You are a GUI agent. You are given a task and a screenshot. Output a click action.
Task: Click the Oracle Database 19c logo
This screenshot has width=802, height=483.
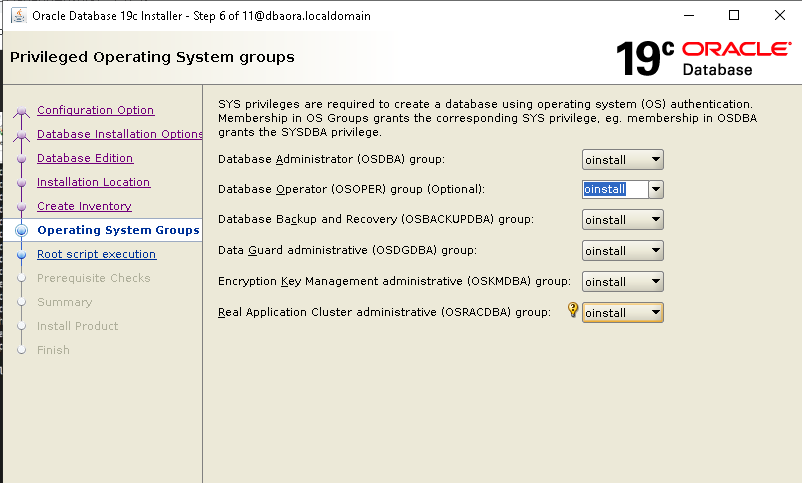[704, 58]
